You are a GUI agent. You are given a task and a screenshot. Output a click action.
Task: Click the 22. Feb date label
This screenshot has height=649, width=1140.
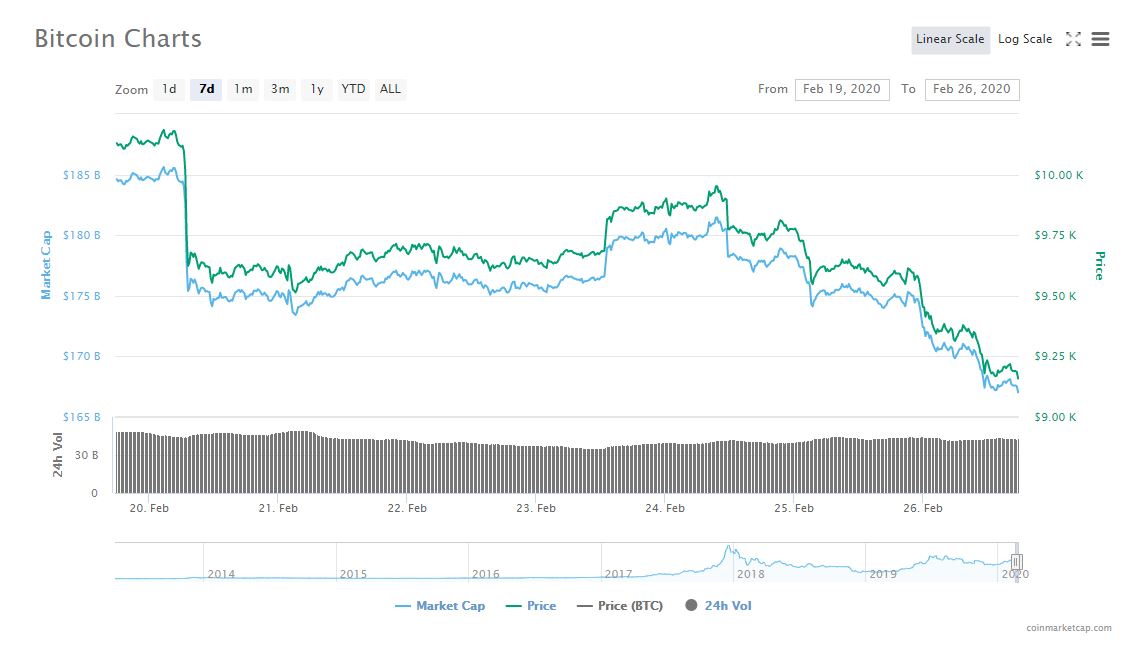point(407,509)
